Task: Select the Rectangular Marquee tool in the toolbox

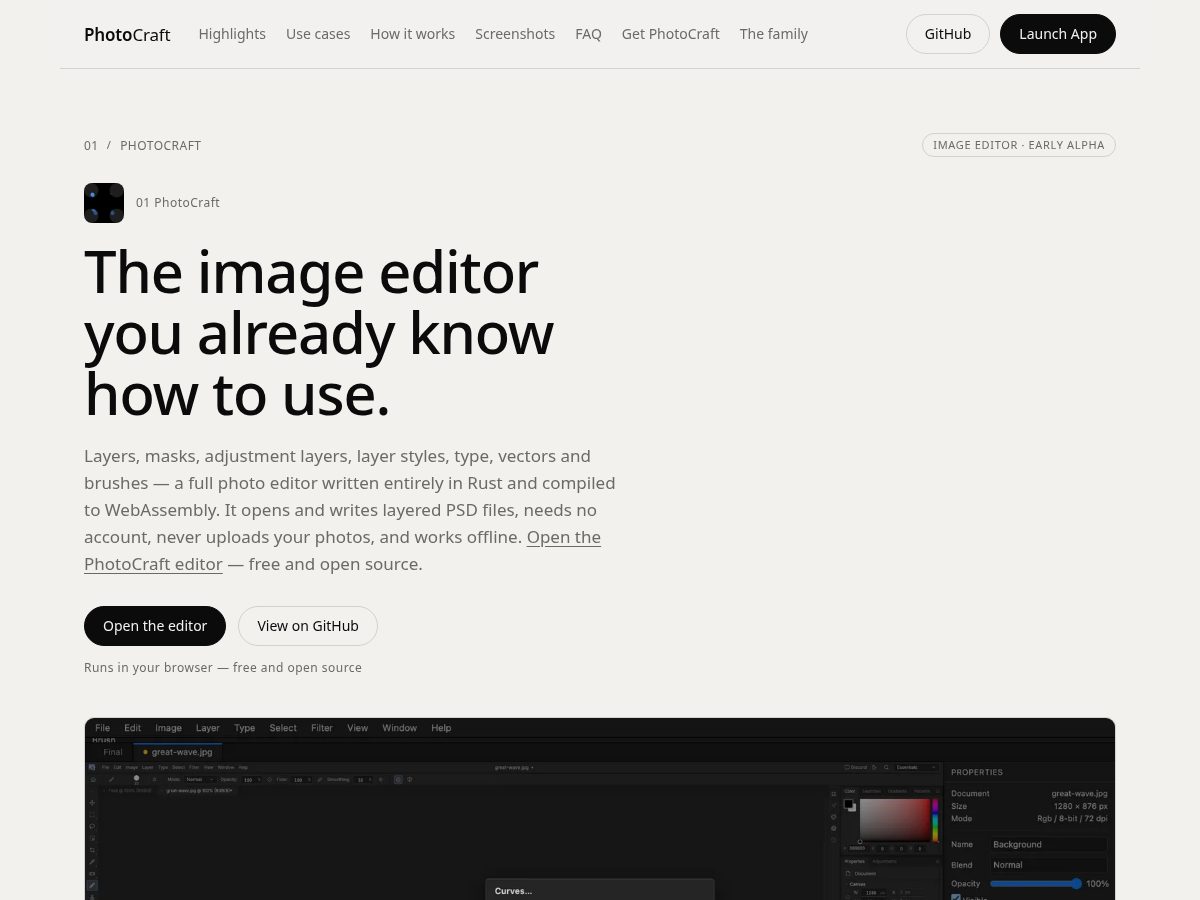Action: coord(92,814)
